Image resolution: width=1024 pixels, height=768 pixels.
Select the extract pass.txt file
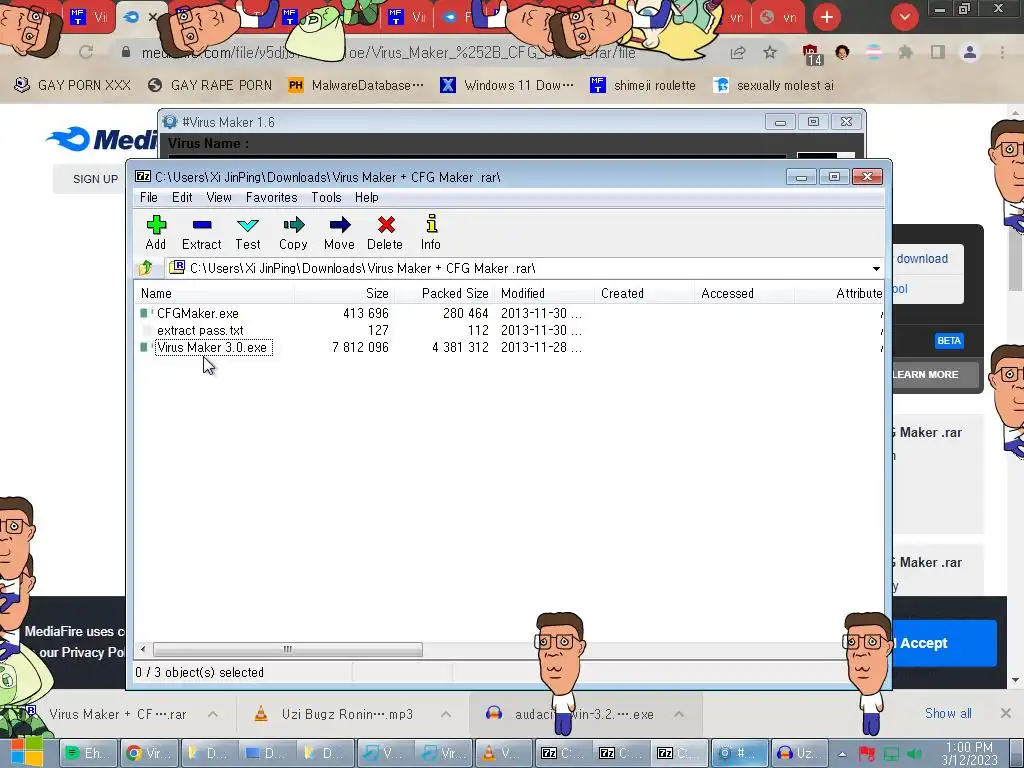200,330
